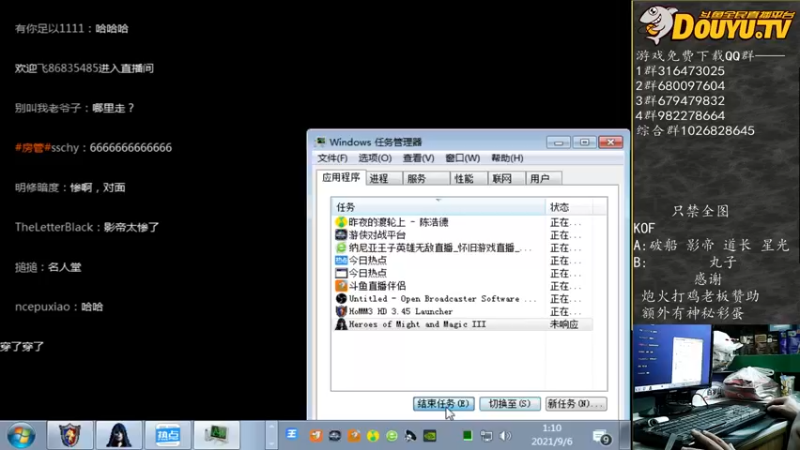Switch to the 性能 tab
Screen dimensions: 800x450
[x=468, y=179]
